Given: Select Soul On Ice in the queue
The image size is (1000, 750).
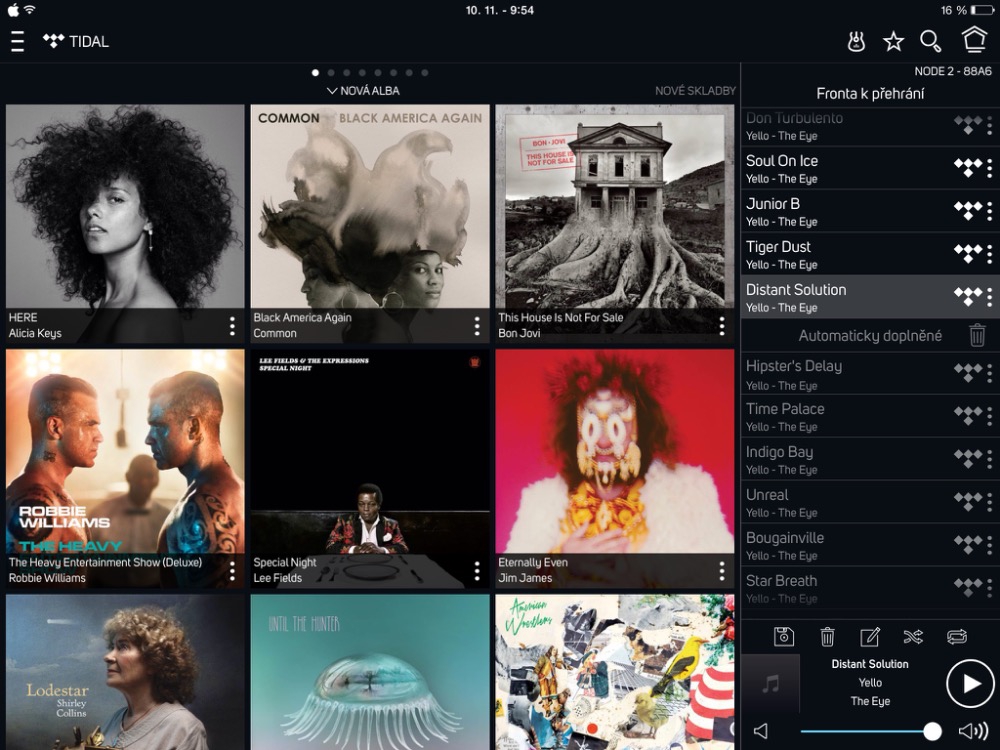Looking at the screenshot, I should point(870,168).
